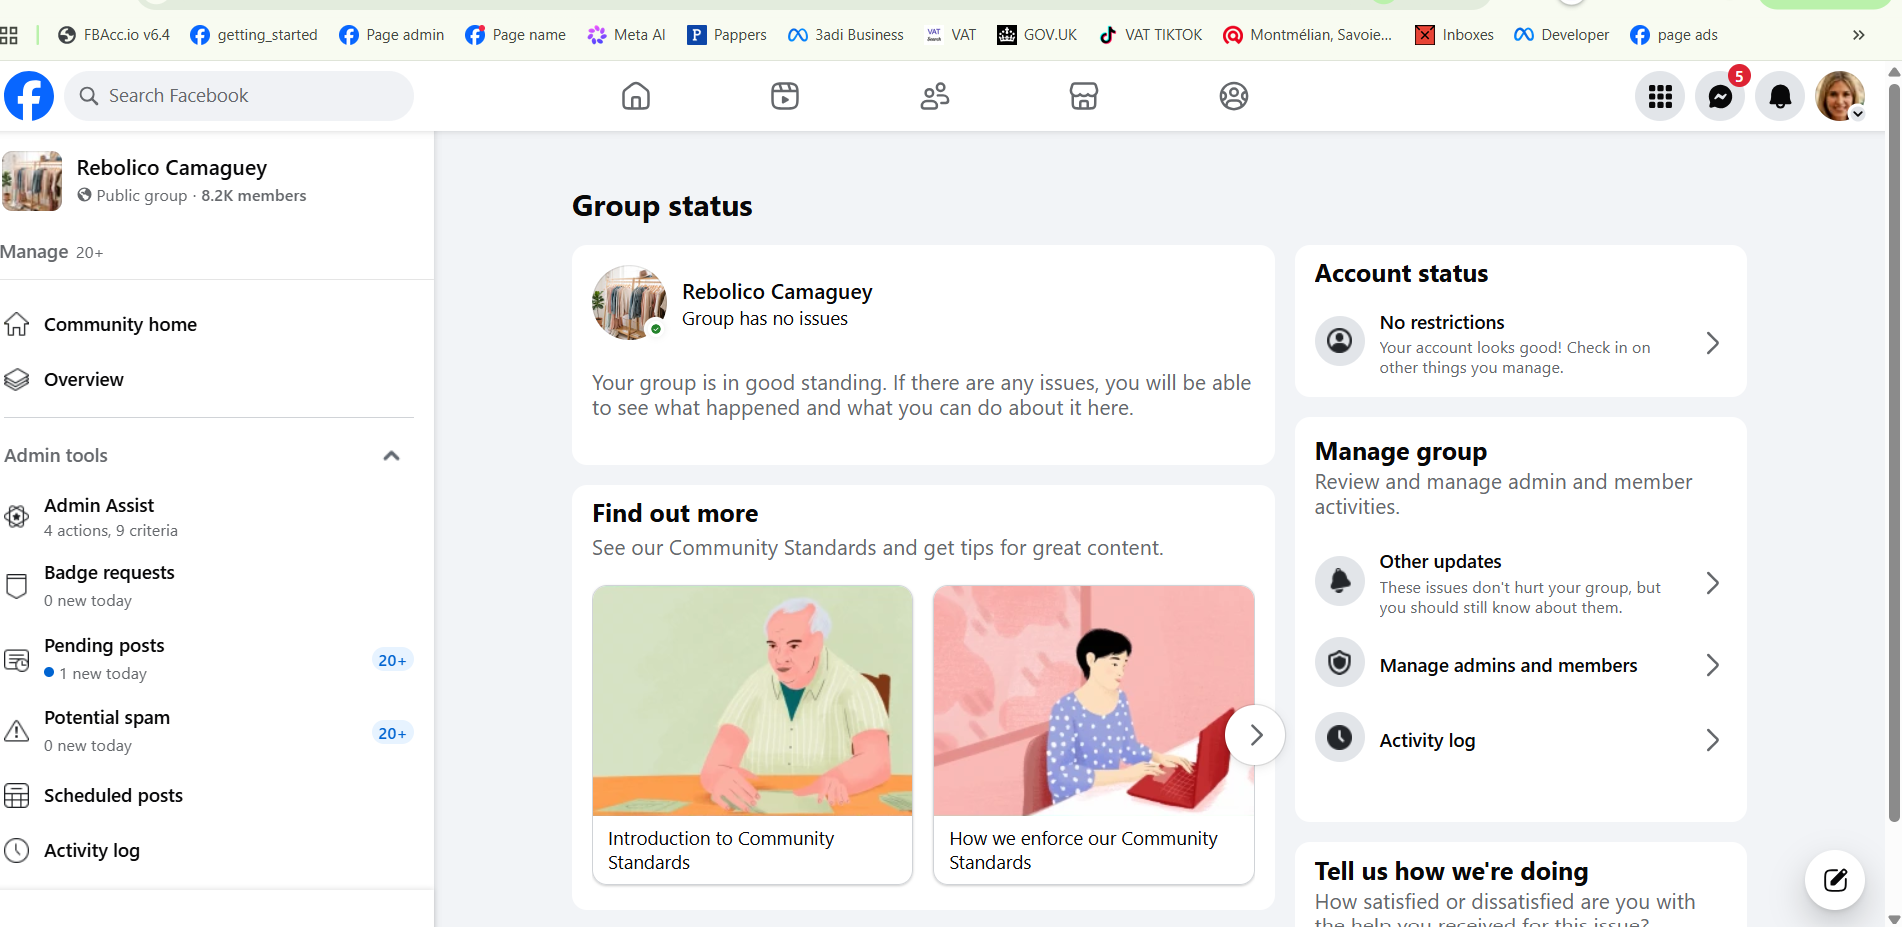Image resolution: width=1902 pixels, height=927 pixels.
Task: Click the Scheduled posts calendar icon
Action: click(17, 796)
